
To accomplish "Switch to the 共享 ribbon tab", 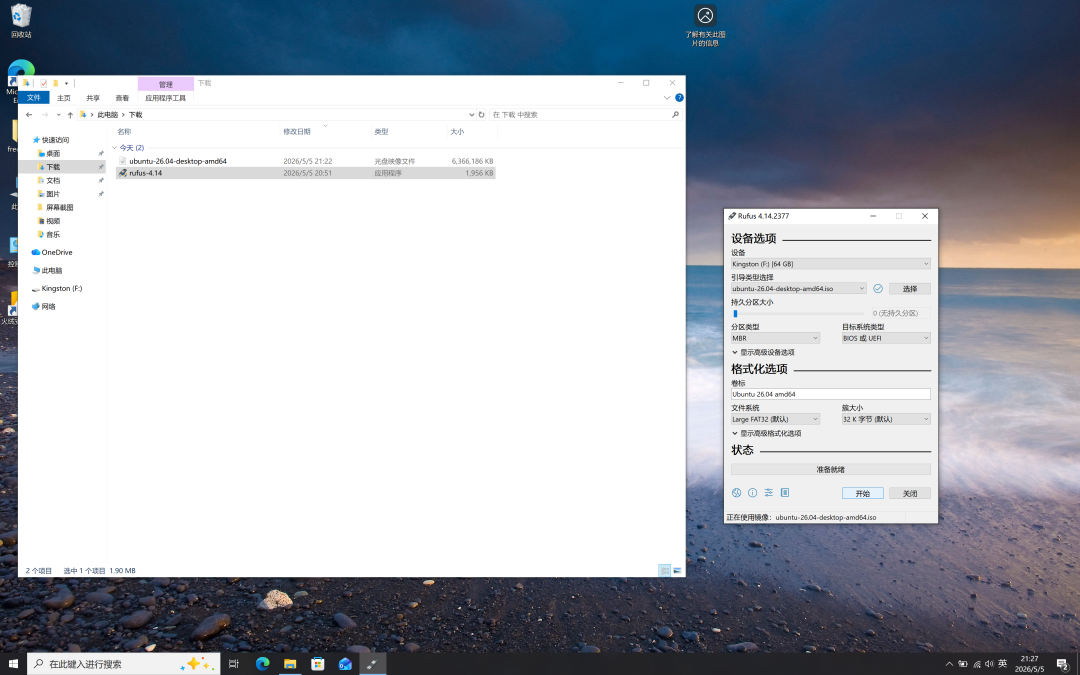I will [x=93, y=98].
